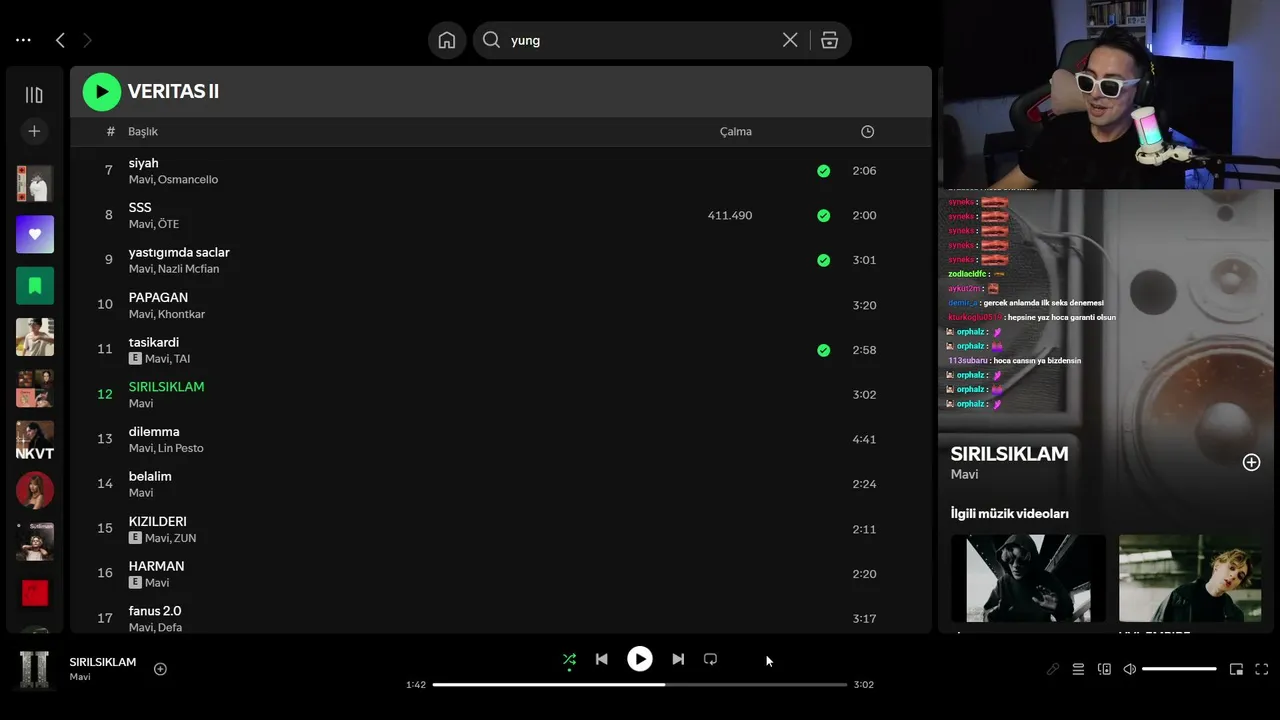The height and width of the screenshot is (720, 1280).
Task: Open the Home page
Action: pyautogui.click(x=447, y=40)
